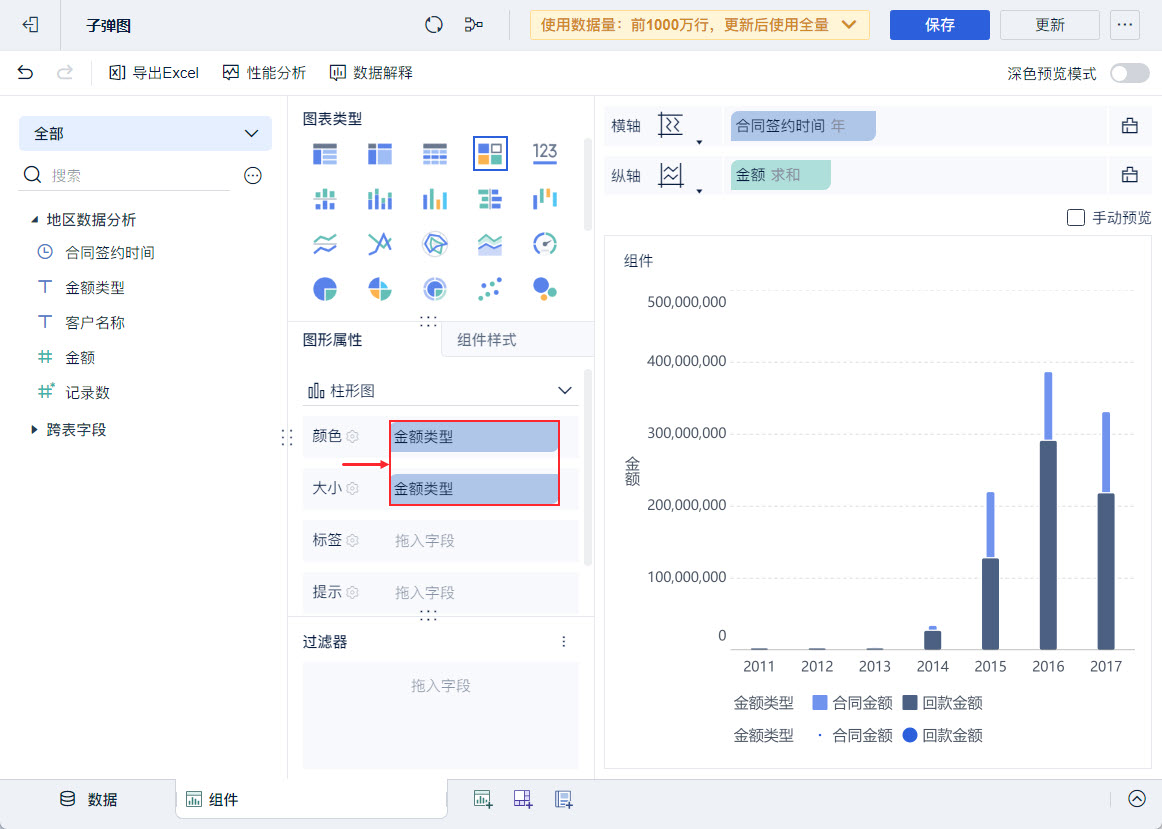
Task: Open more options beside the search box
Action: click(253, 176)
